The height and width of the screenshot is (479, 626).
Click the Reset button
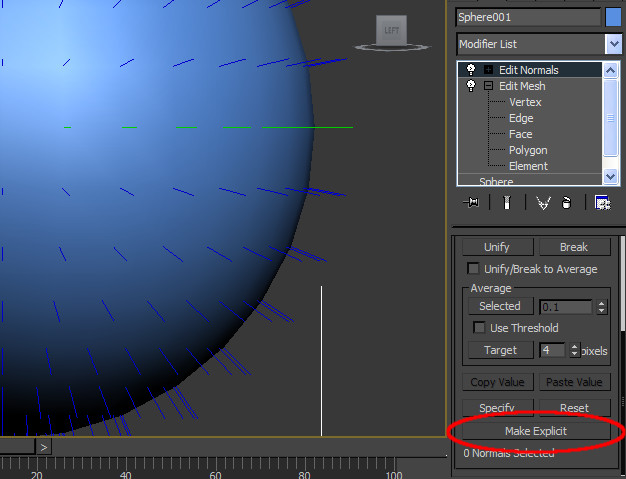pos(574,407)
